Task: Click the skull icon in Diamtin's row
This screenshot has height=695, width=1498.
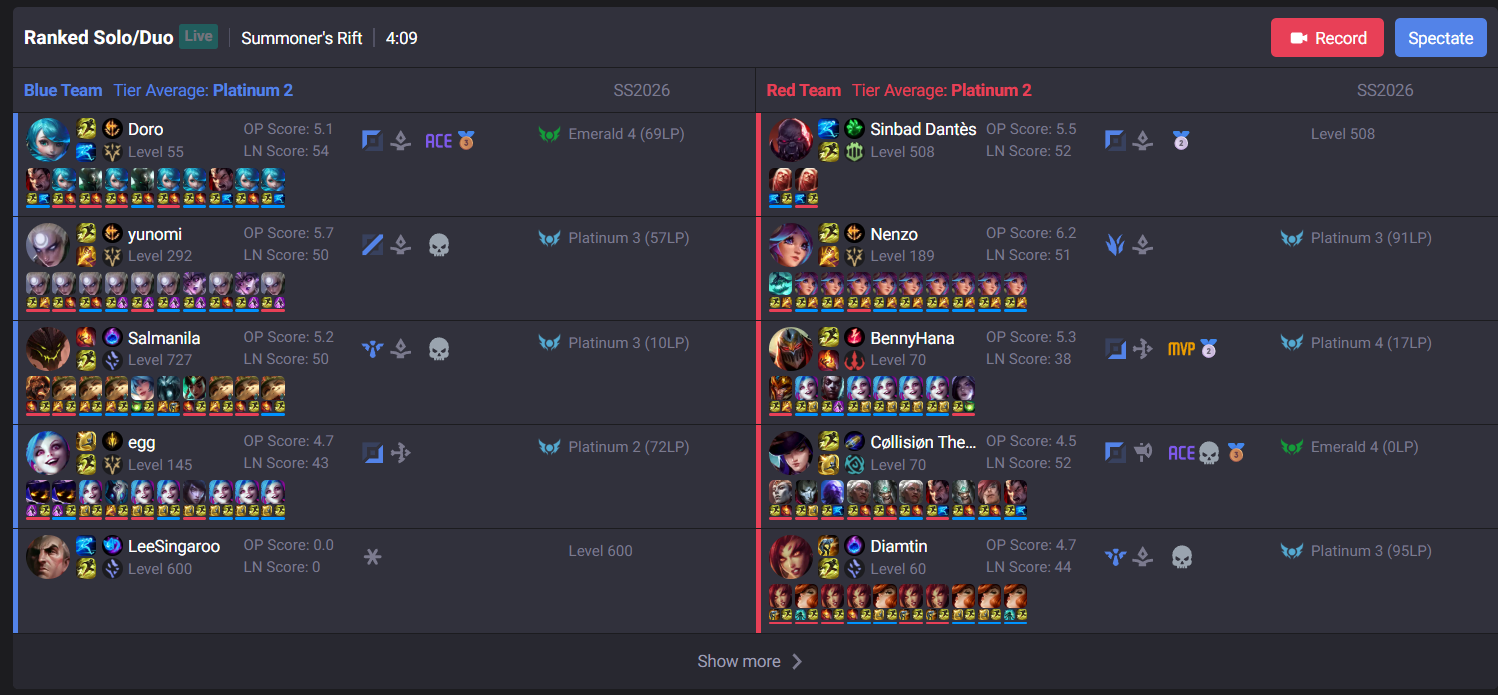Action: (x=1182, y=557)
